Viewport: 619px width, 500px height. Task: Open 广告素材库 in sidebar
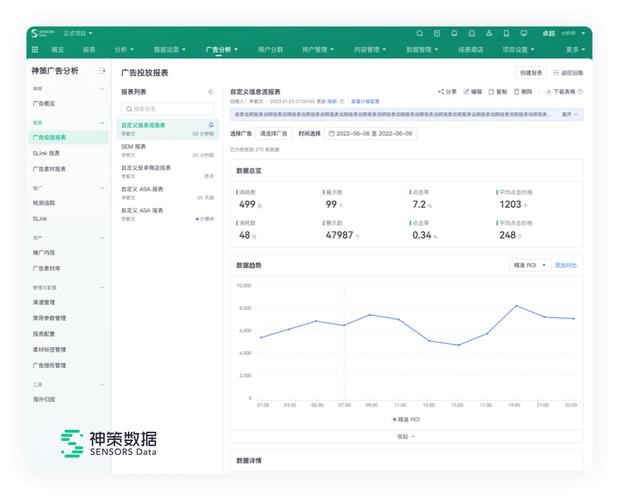47,268
